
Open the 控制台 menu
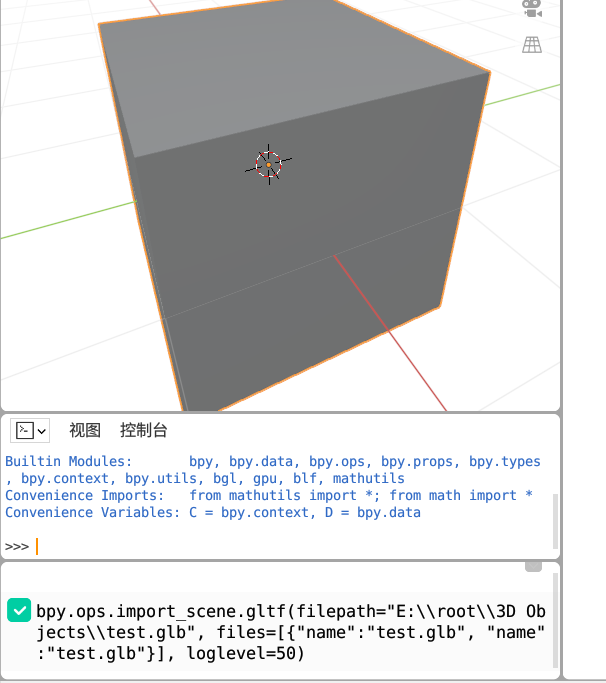pos(144,430)
